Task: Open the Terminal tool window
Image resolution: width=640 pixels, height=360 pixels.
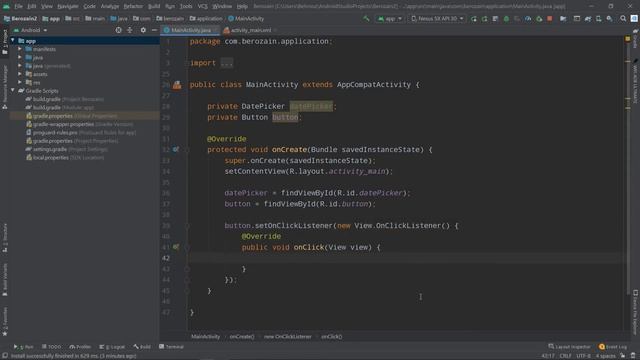Action: (171, 347)
